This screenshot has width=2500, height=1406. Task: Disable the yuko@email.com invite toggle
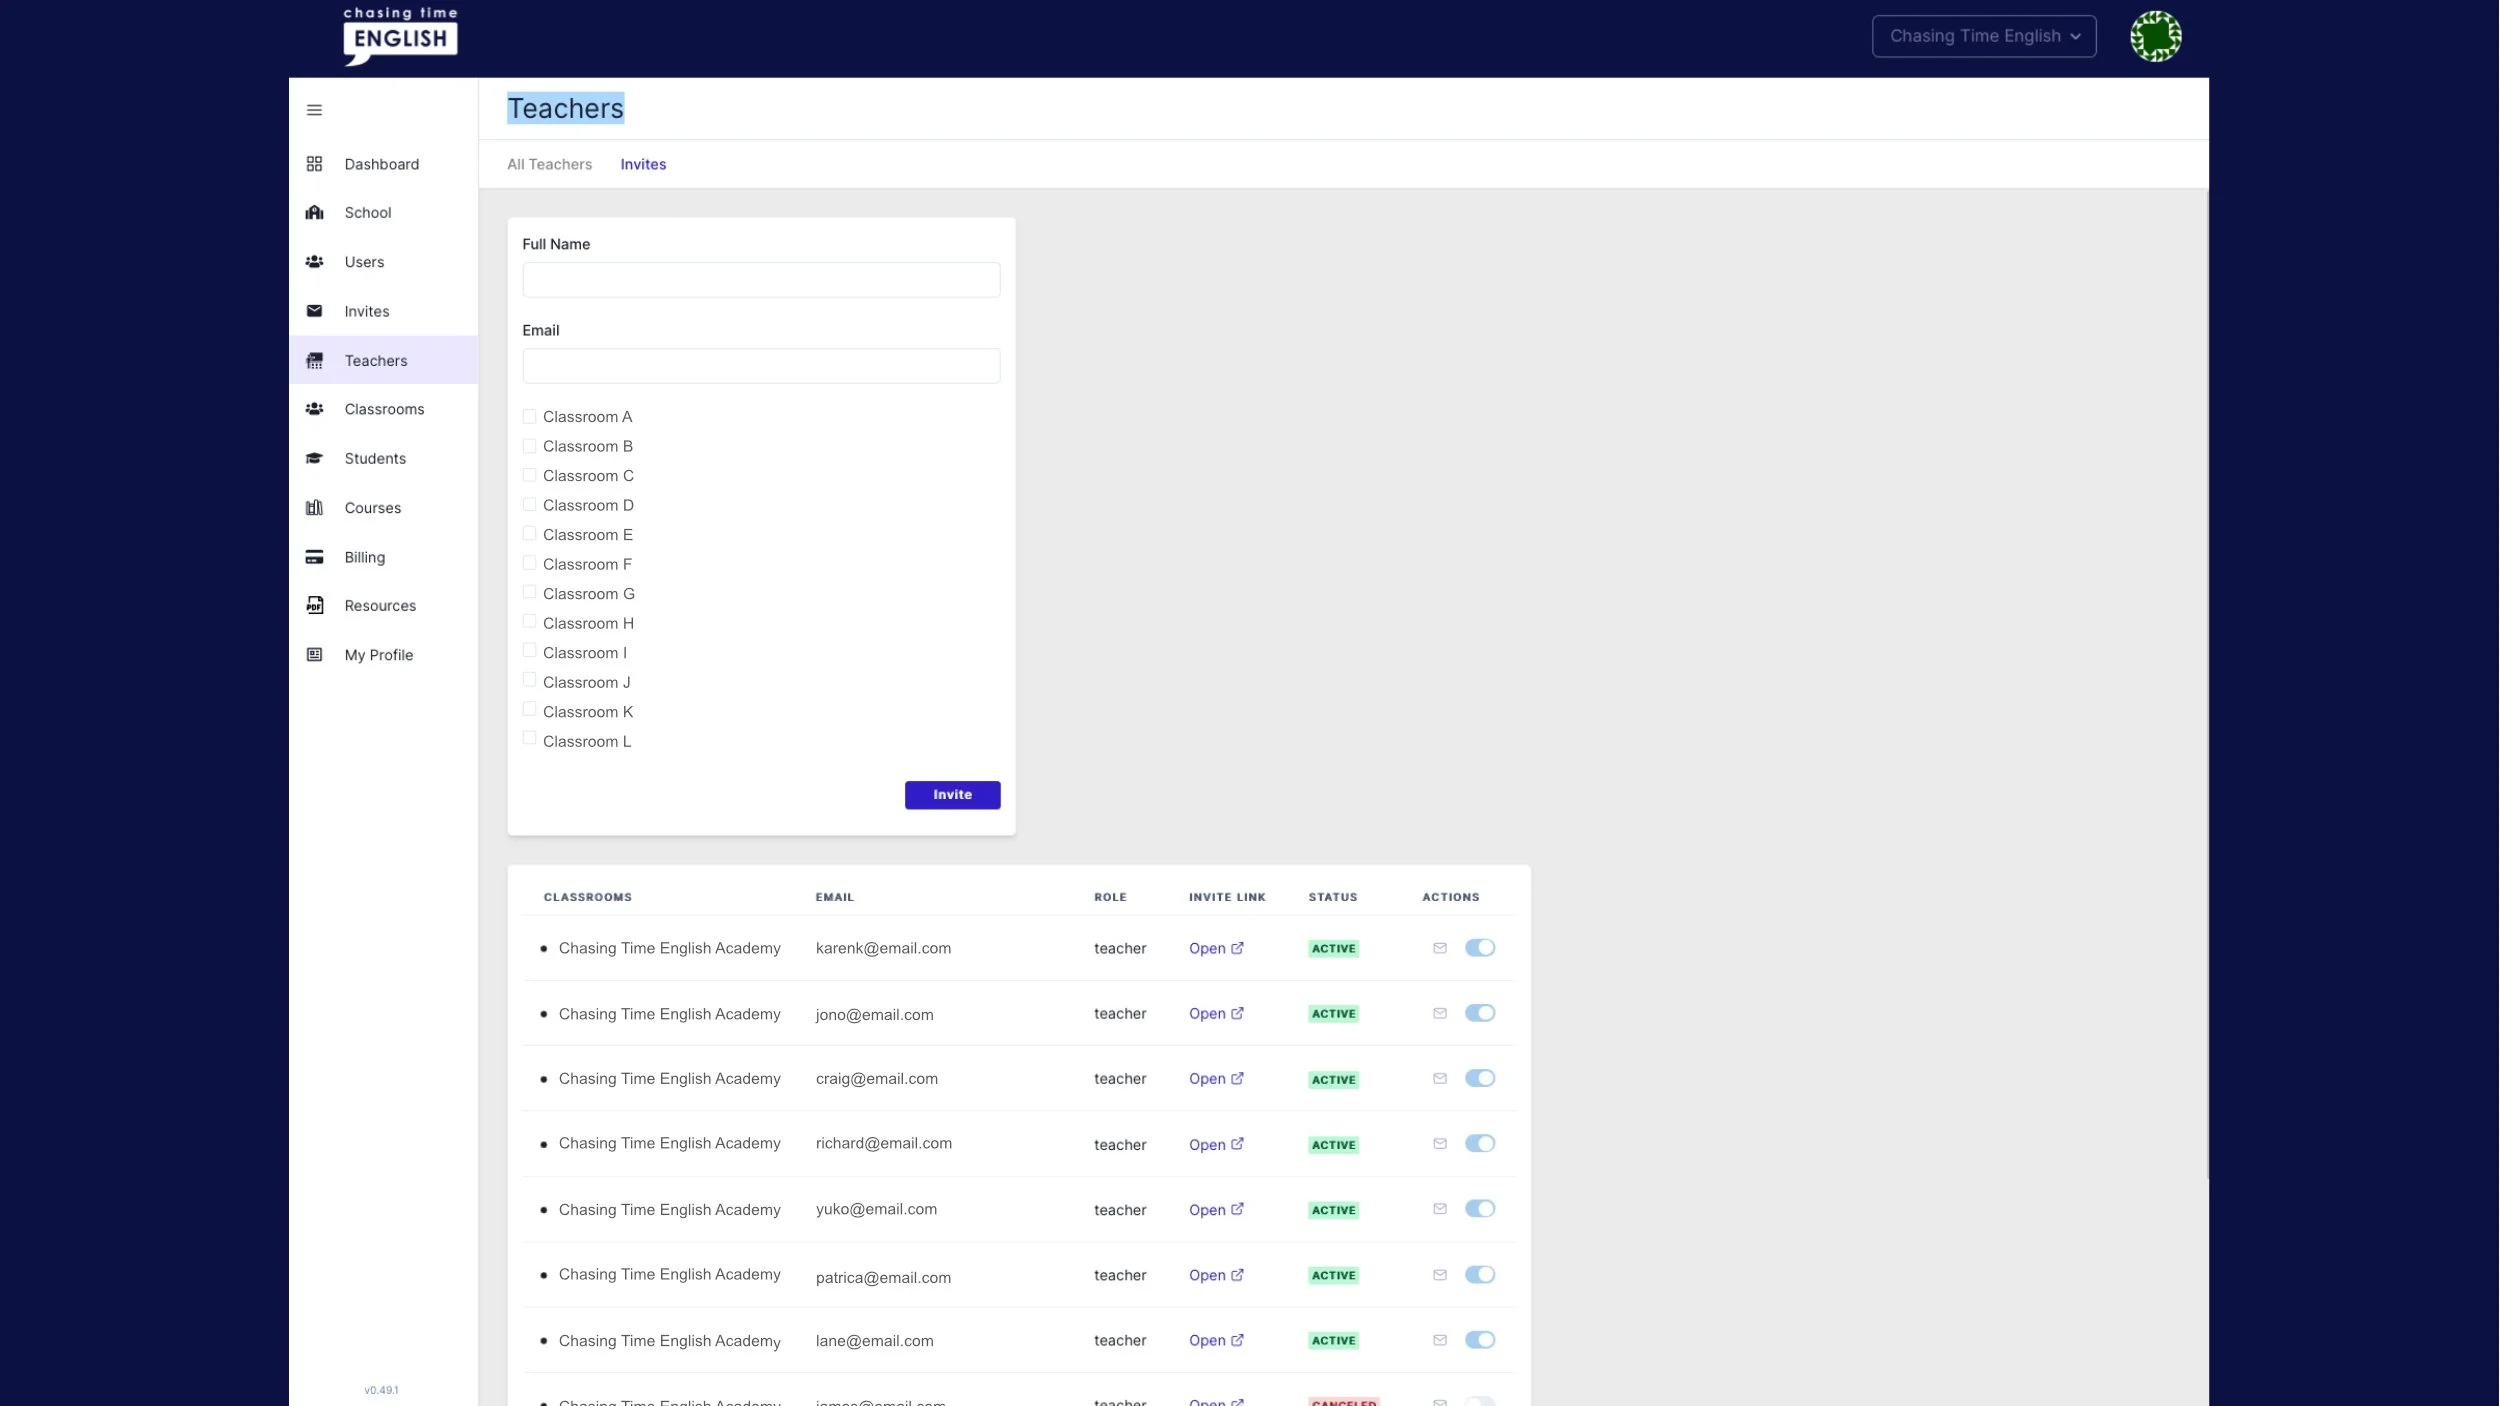[x=1479, y=1209]
